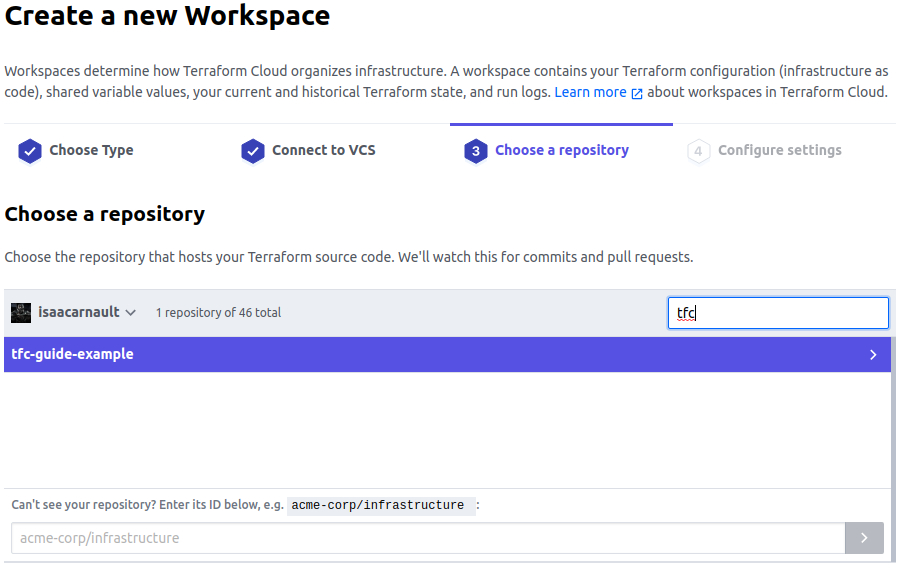Click the step 4 hexagon icon
The image size is (900, 570).
pos(698,152)
